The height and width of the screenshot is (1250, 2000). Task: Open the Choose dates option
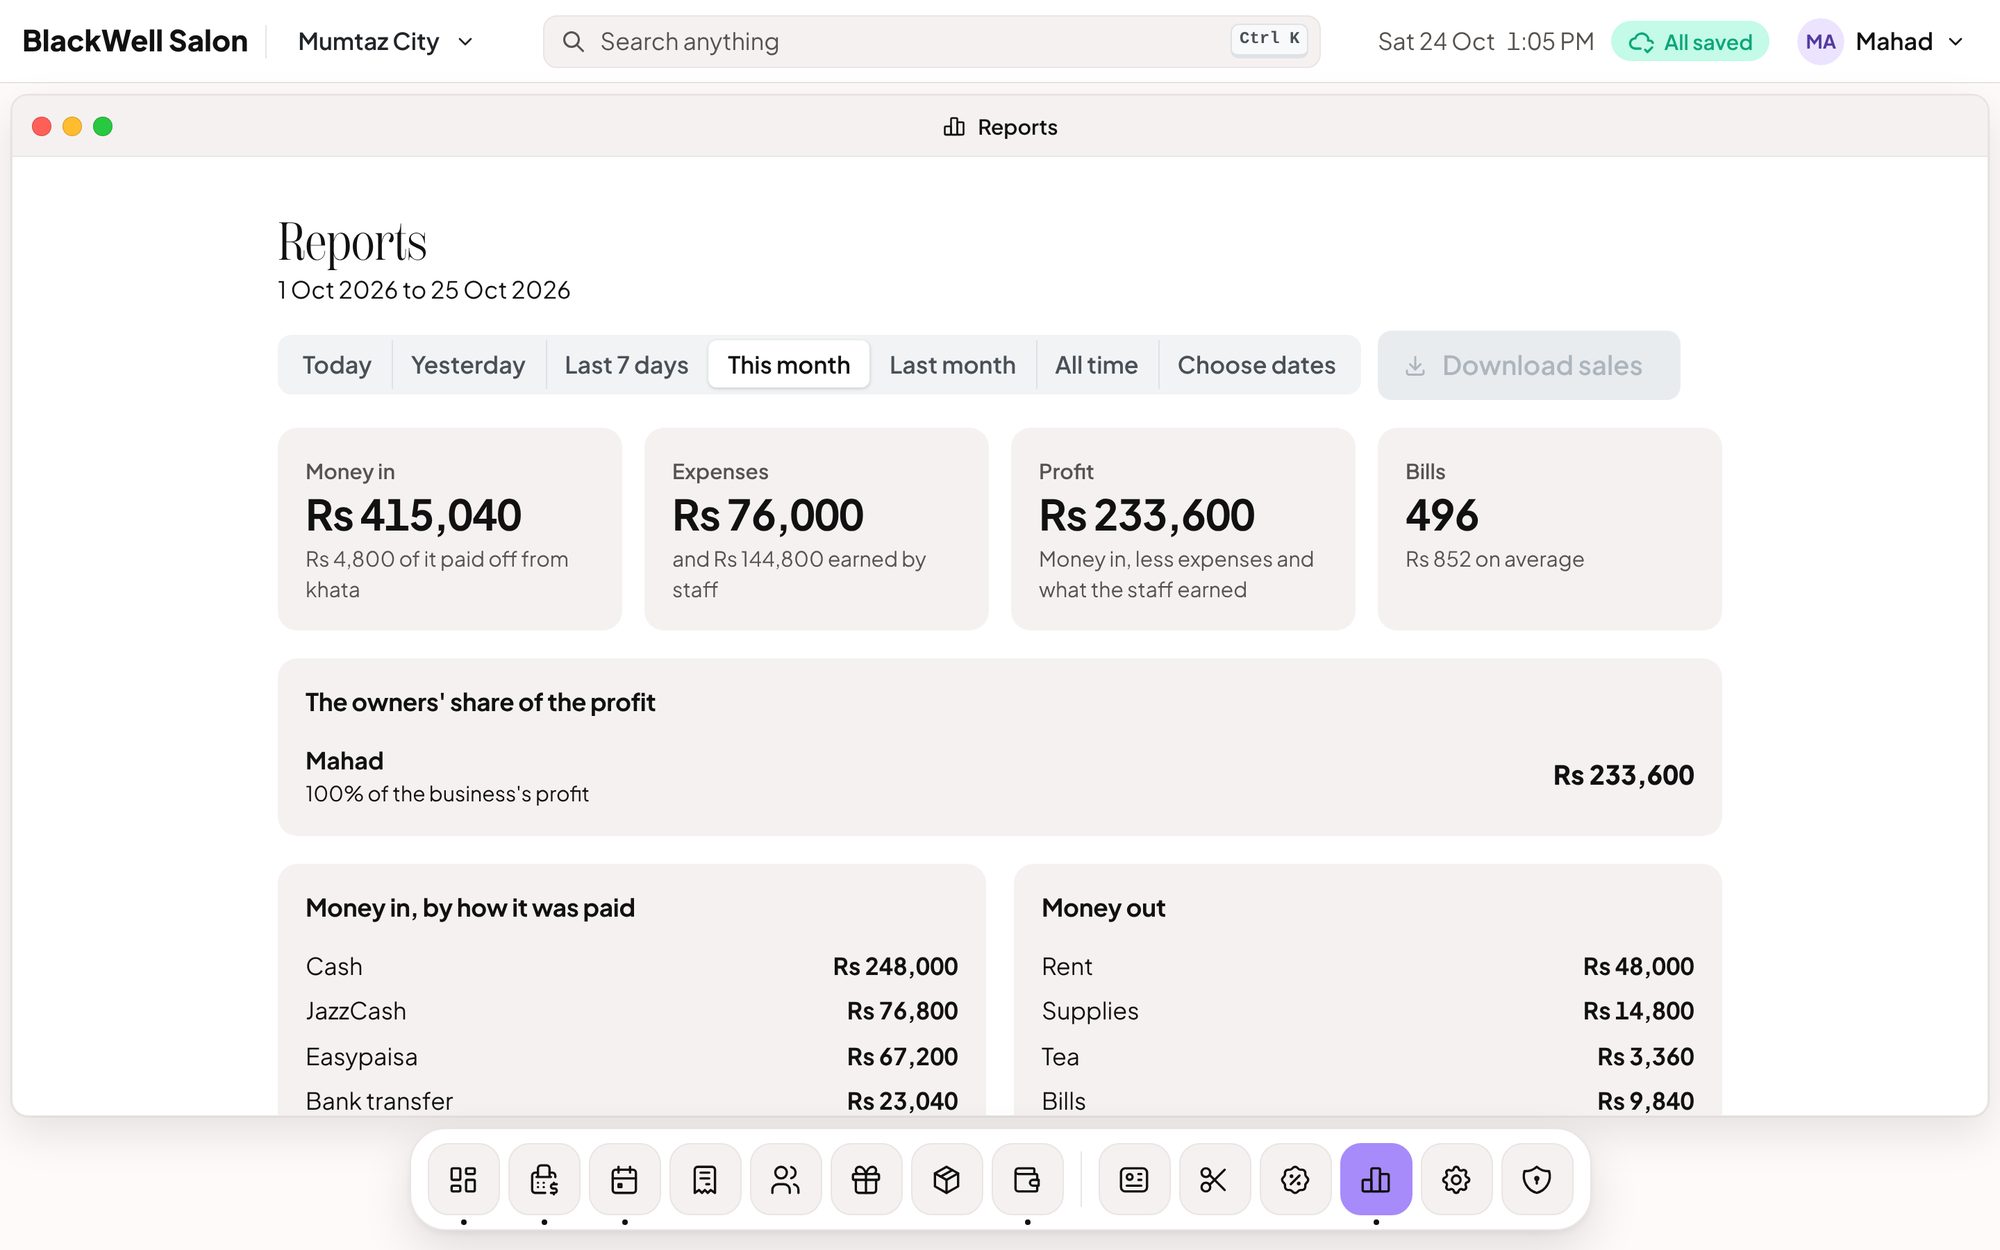[1256, 365]
